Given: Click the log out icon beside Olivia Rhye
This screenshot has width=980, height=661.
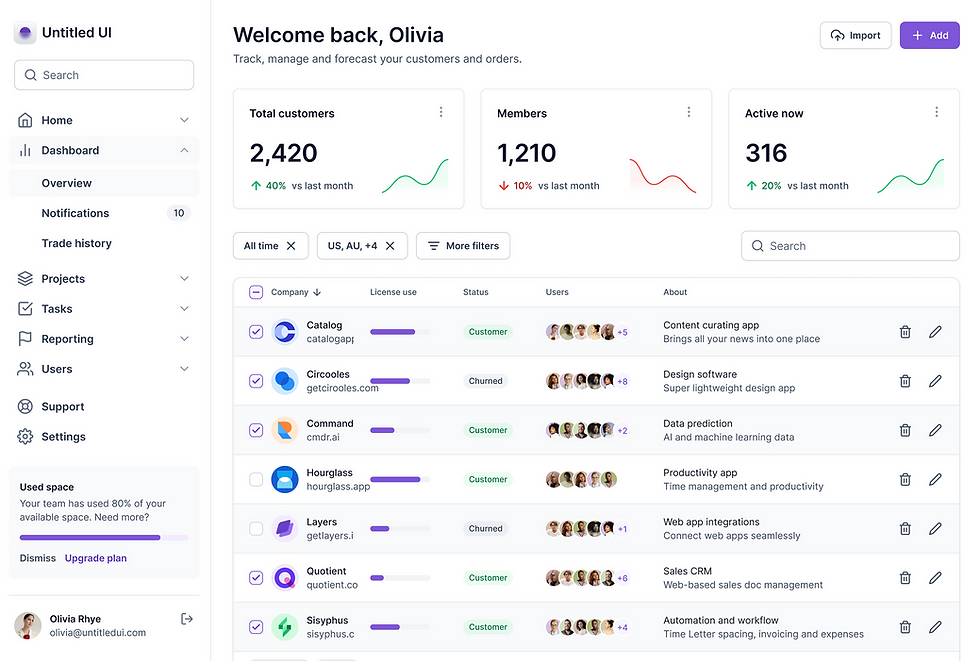Looking at the screenshot, I should [186, 619].
